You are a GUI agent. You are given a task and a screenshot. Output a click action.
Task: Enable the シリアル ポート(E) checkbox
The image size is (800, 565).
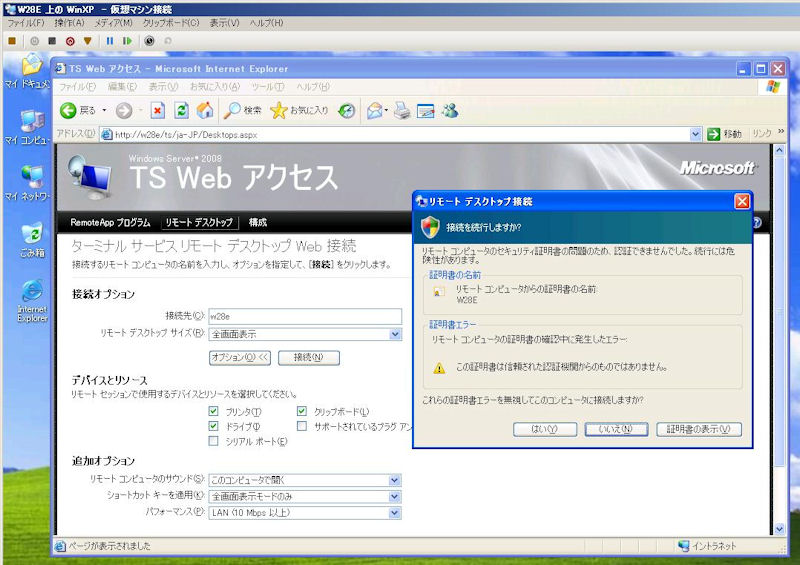pos(213,440)
